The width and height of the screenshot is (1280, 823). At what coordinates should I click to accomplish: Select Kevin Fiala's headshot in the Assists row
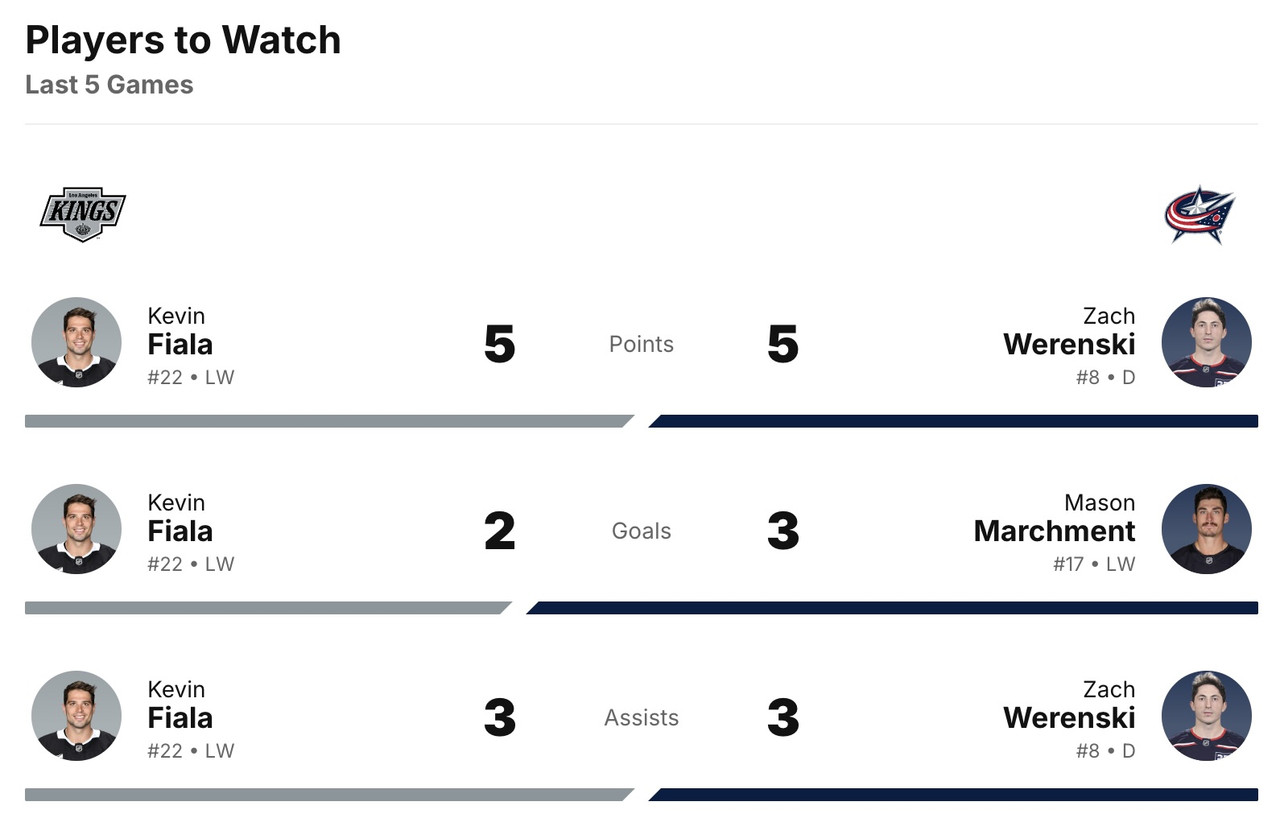pos(76,716)
